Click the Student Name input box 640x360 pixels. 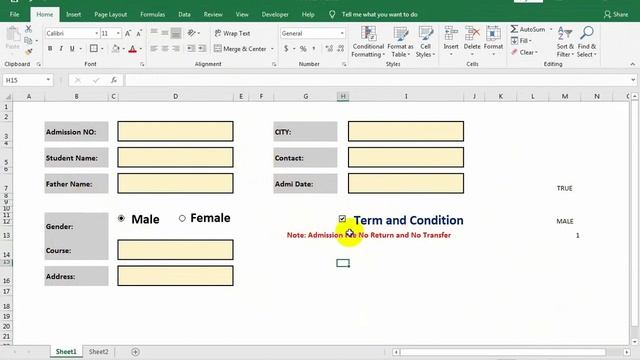tap(176, 158)
